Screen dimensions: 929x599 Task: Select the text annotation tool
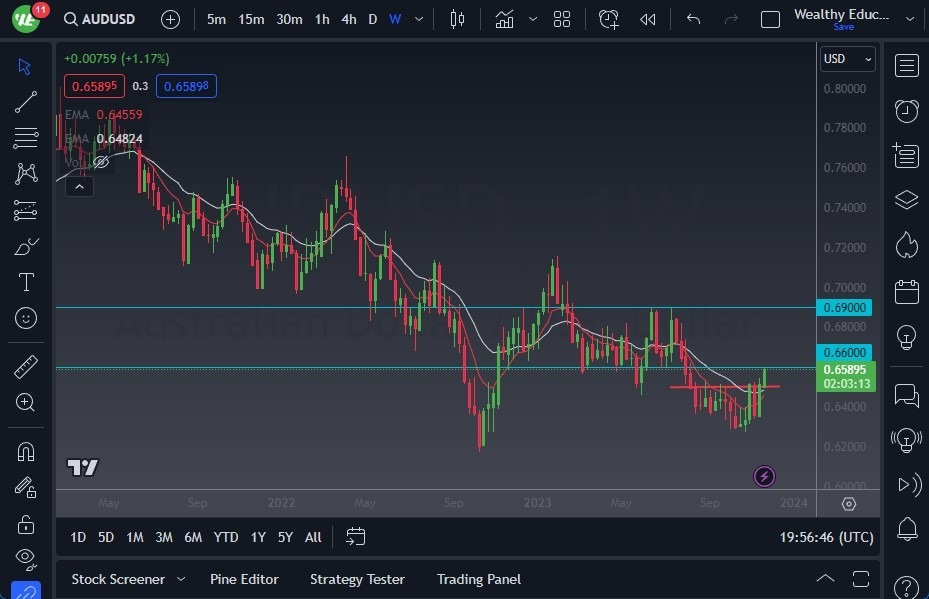25,282
